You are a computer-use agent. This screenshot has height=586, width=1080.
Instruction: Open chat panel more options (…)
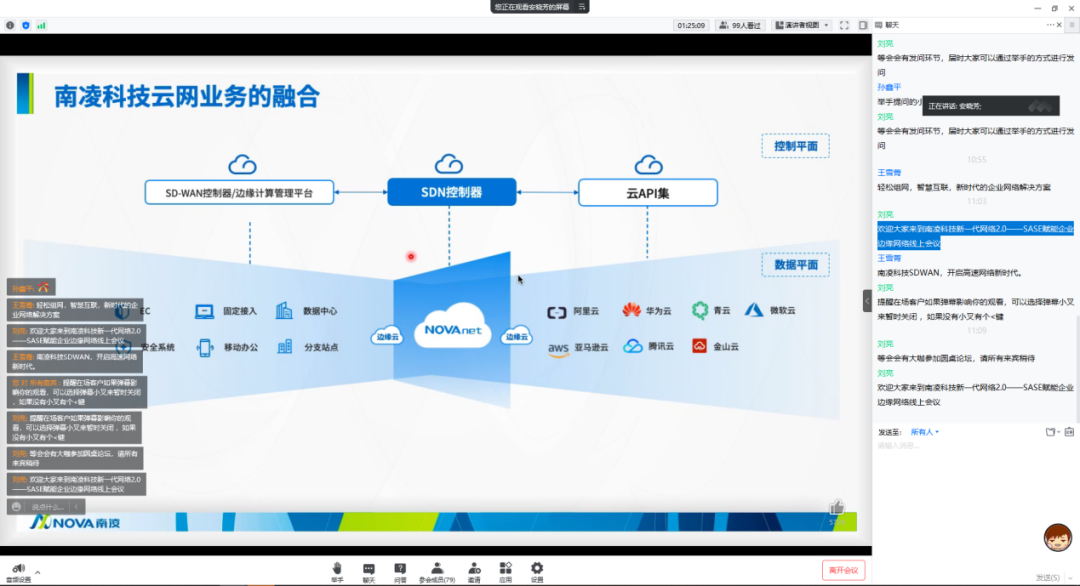coord(1050,25)
